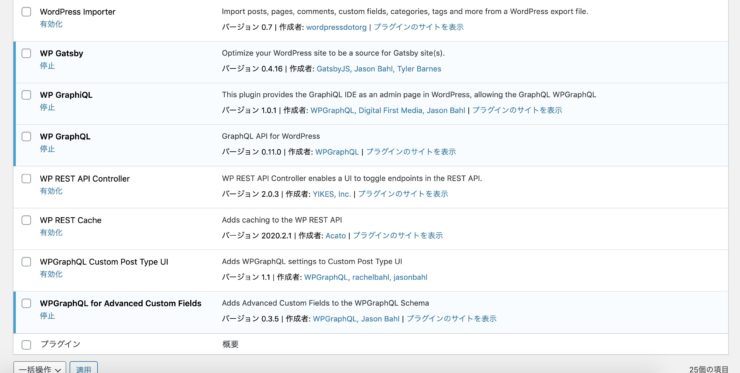The height and width of the screenshot is (373, 740).
Task: Tick the WP Gatsby checkbox
Action: (26, 53)
